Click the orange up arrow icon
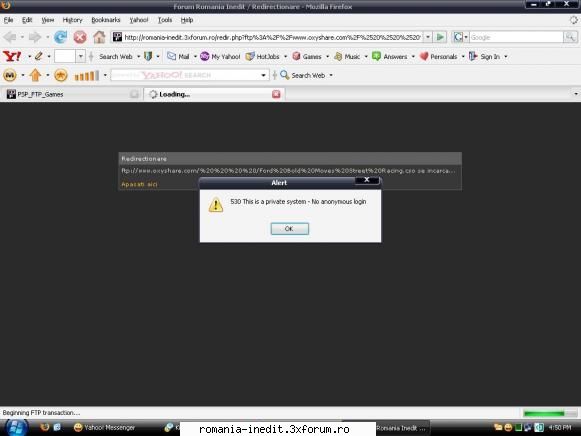Image resolution: width=581 pixels, height=436 pixels. 35,75
